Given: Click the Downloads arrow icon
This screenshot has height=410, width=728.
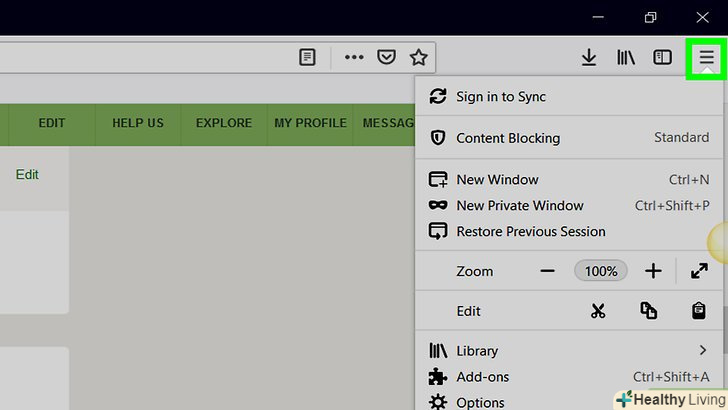Looking at the screenshot, I should click(589, 58).
